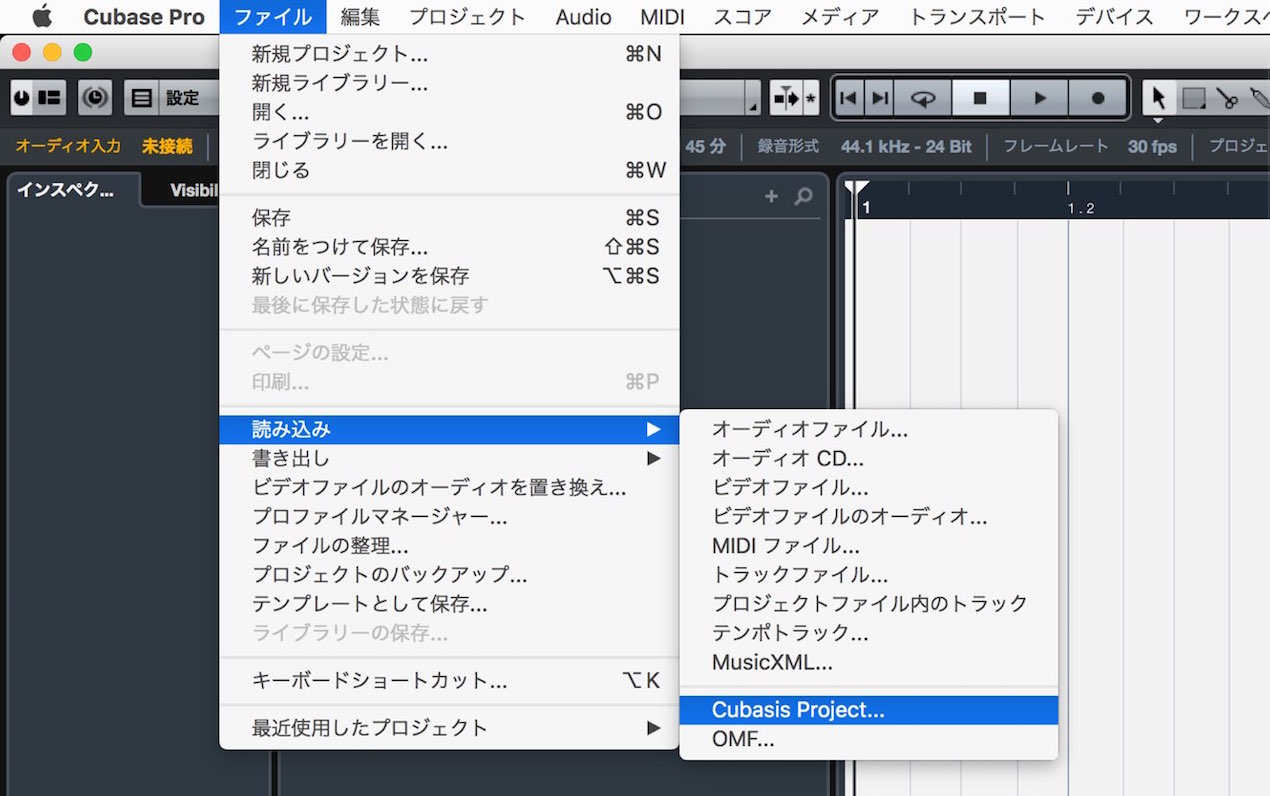Screen dimensions: 1270x796
Task: Open the スコア menu
Action: (743, 17)
